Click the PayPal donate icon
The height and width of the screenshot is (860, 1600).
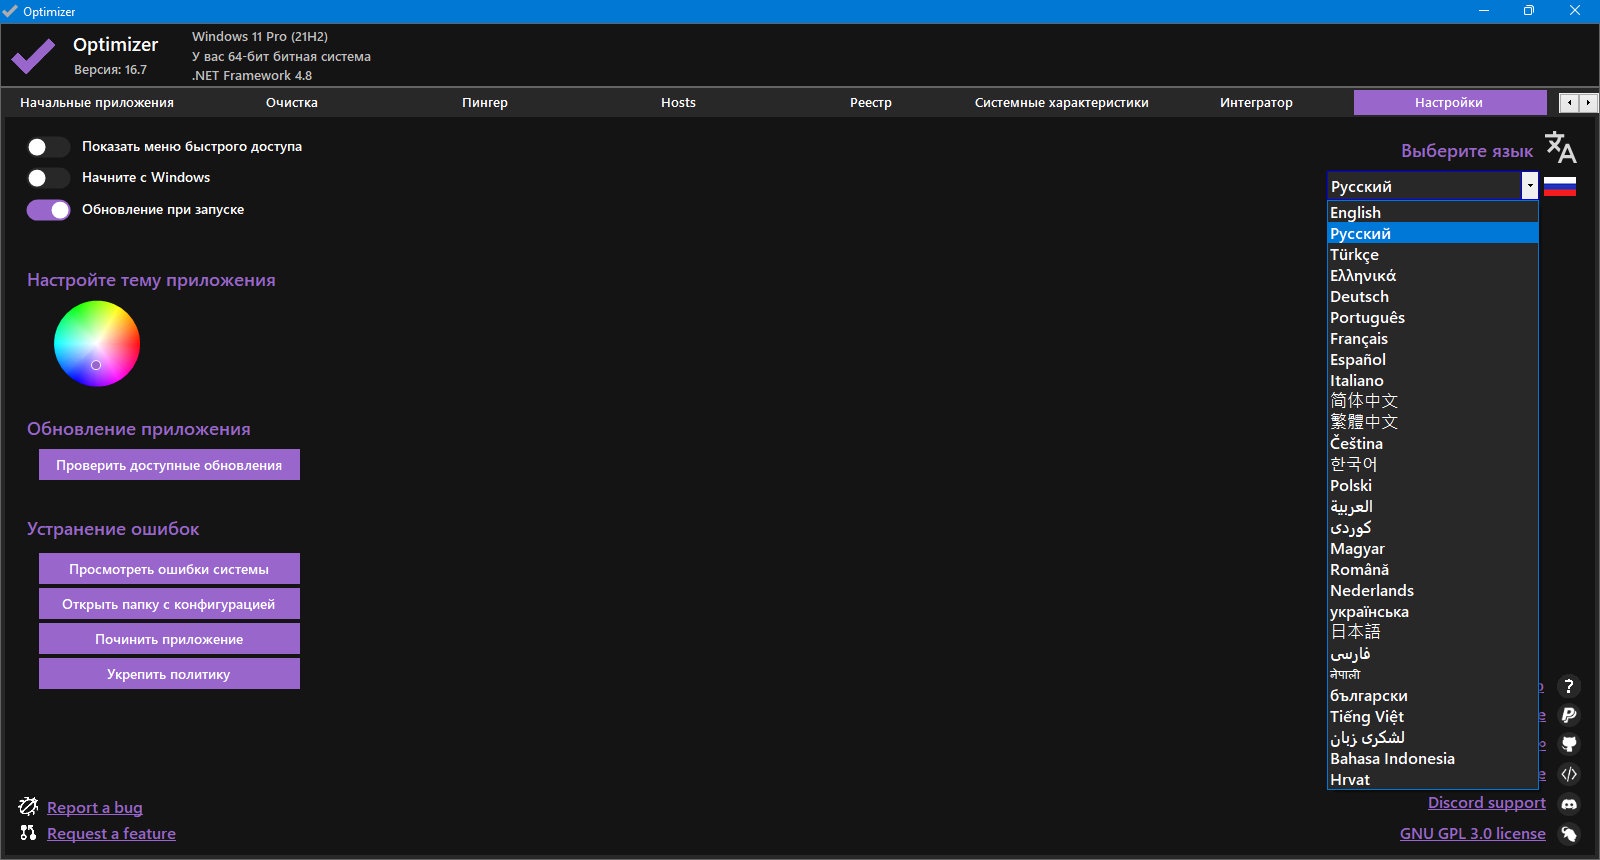pyautogui.click(x=1569, y=715)
